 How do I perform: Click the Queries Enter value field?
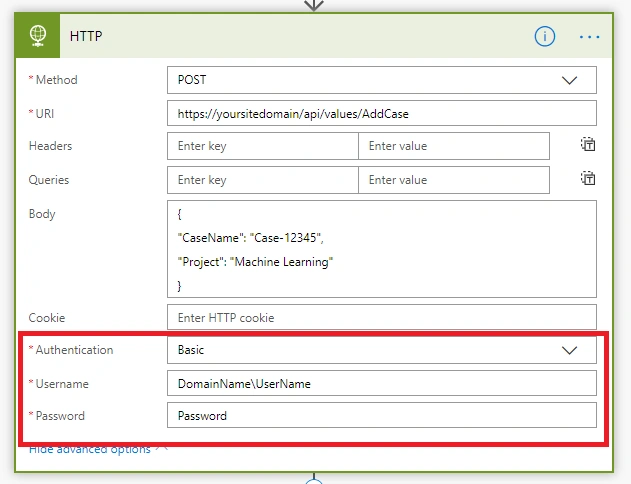point(454,180)
